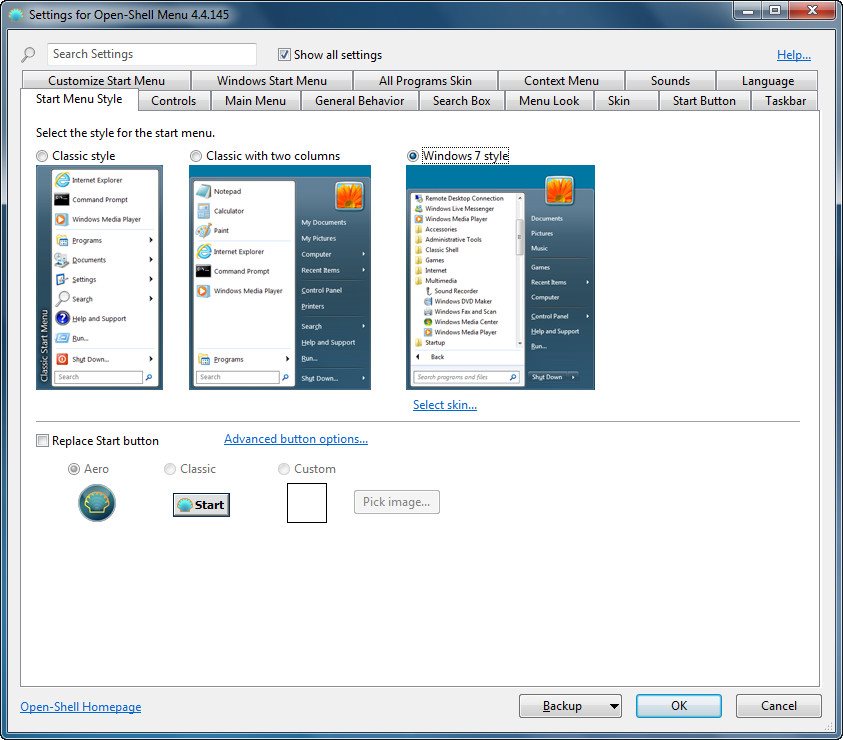Click the Select skin... link

click(445, 405)
